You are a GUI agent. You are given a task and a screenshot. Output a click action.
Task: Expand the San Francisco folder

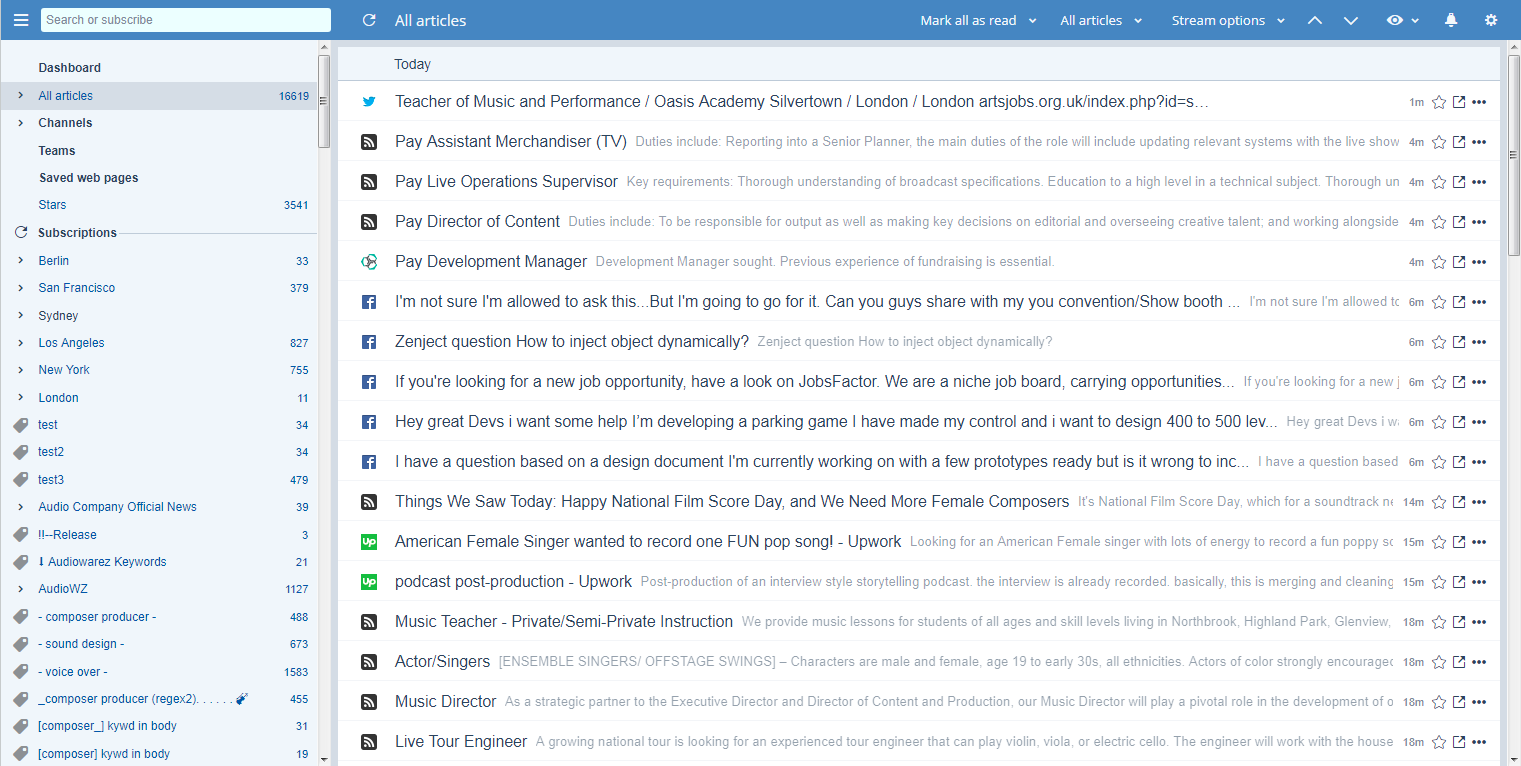pyautogui.click(x=21, y=288)
